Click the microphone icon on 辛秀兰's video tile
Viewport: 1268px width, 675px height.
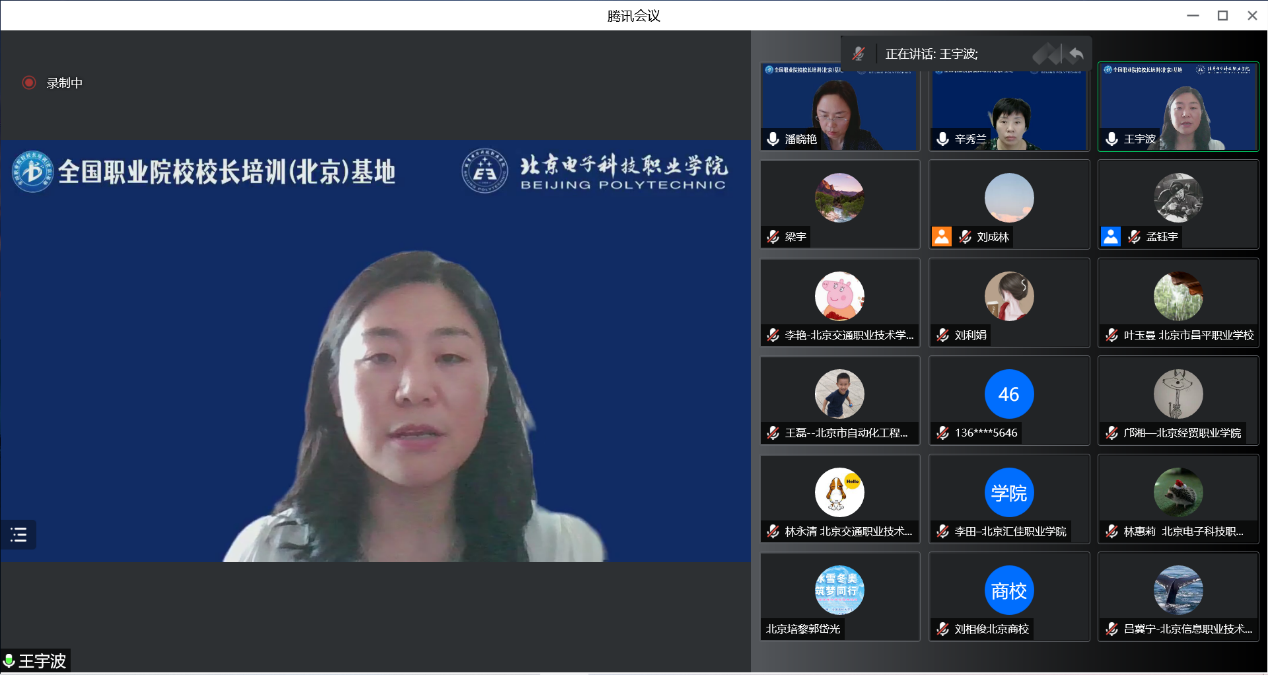click(942, 139)
